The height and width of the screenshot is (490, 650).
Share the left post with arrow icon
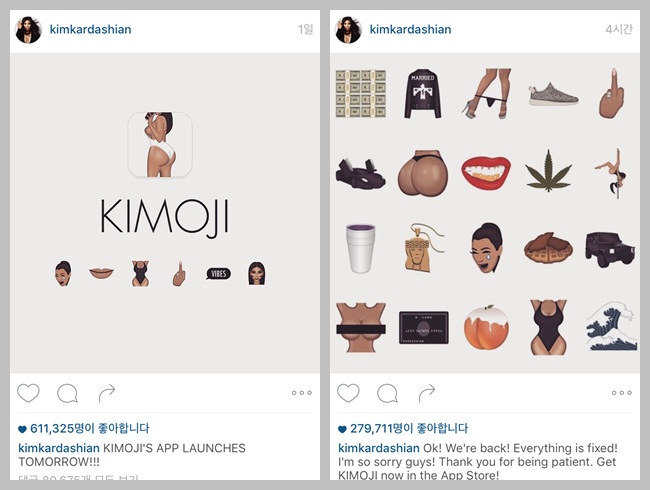107,393
